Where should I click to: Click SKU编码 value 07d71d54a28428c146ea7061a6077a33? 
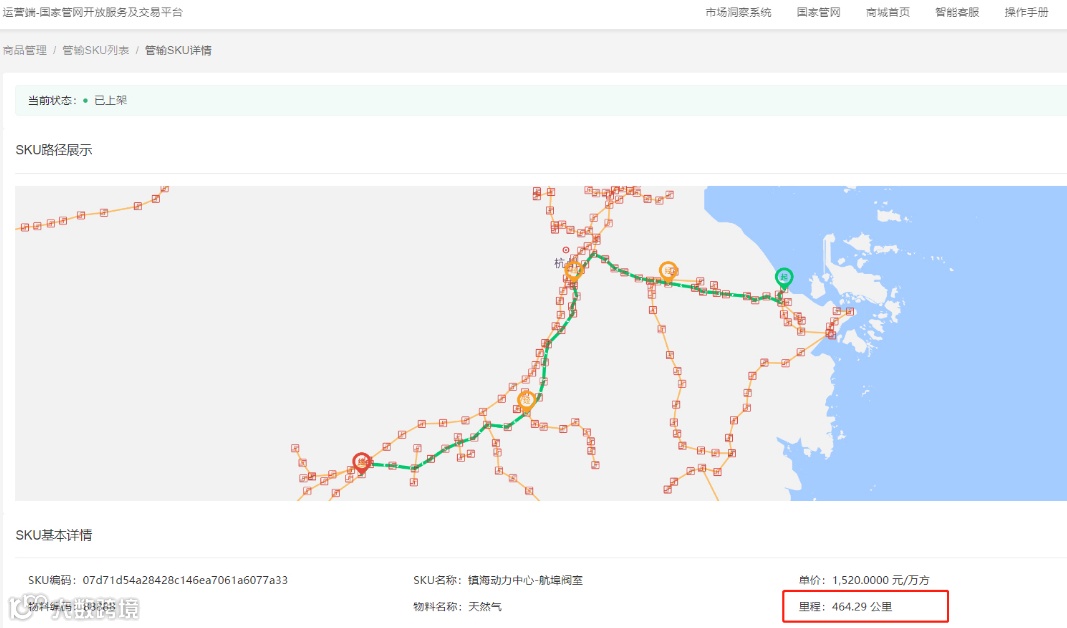click(185, 580)
